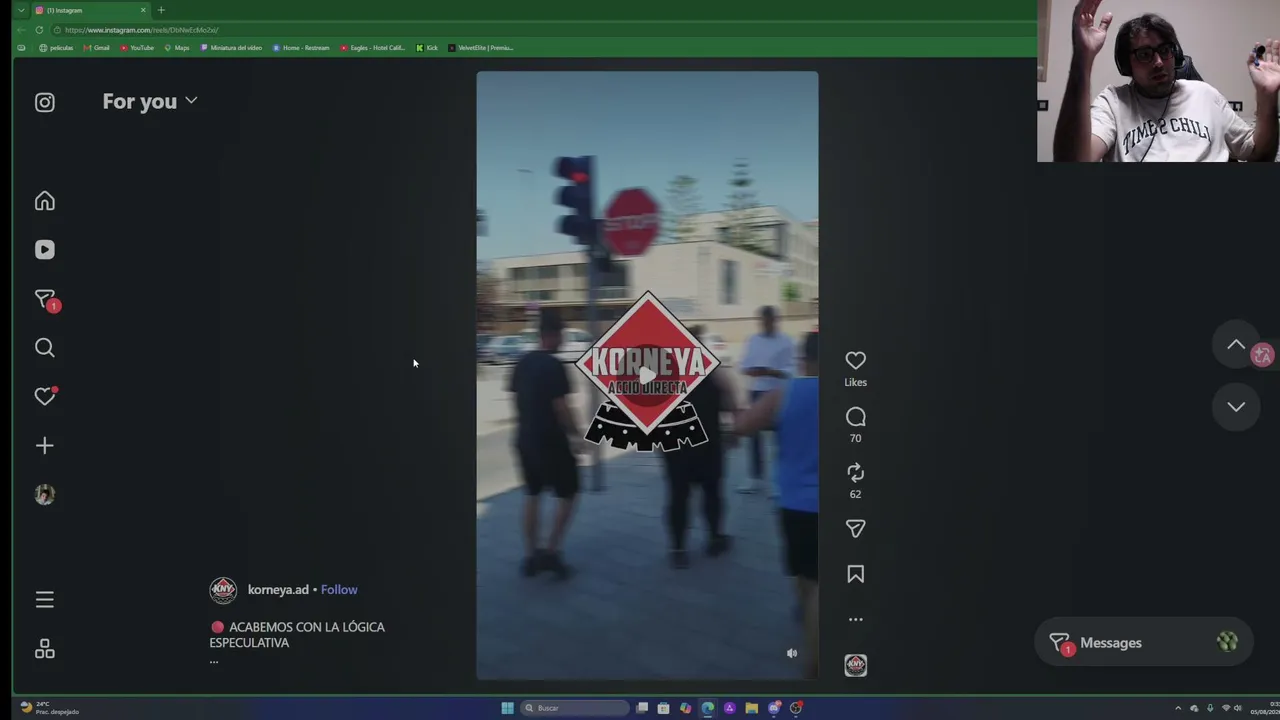The image size is (1280, 720).
Task: Click korneya.ad profile picture
Action: point(223,590)
